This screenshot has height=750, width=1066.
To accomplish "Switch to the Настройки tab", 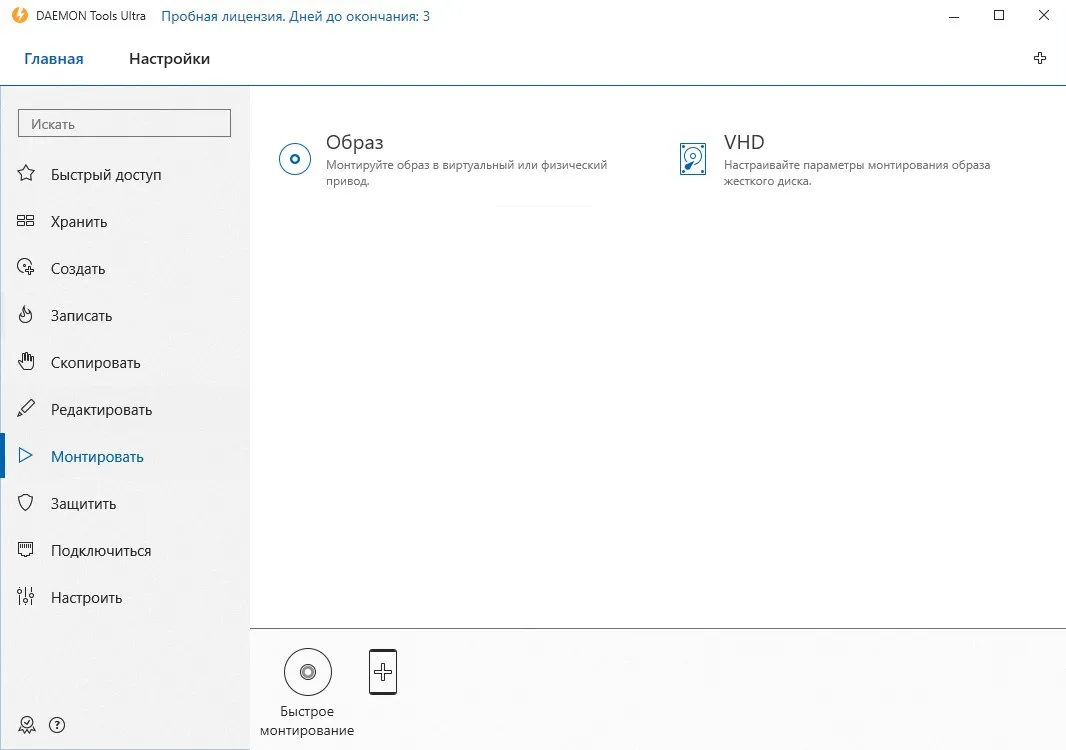I will (x=169, y=59).
